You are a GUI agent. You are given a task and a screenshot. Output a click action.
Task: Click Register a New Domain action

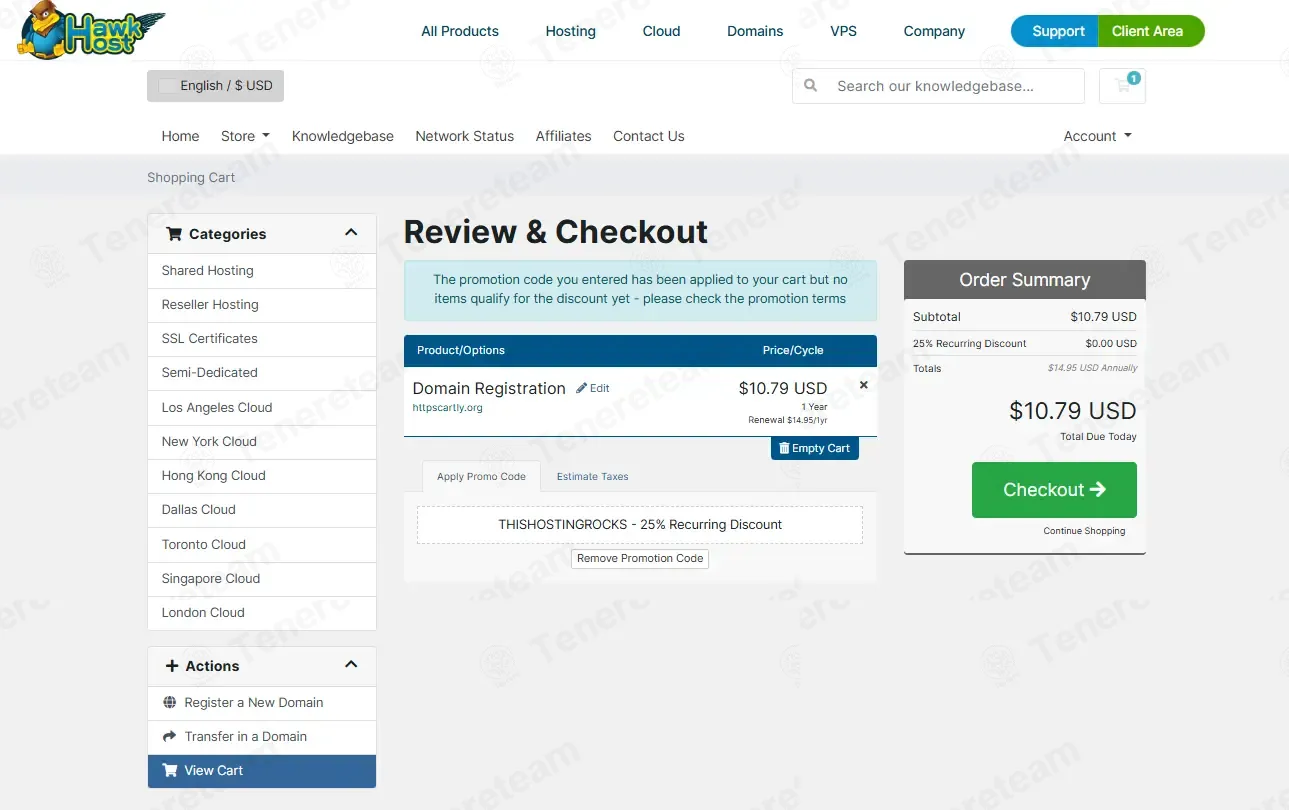click(262, 703)
